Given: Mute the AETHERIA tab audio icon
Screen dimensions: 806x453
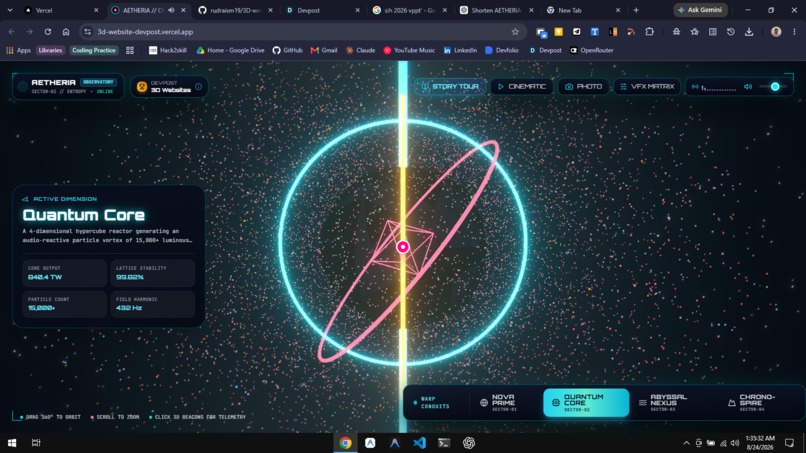Looking at the screenshot, I should tap(171, 10).
